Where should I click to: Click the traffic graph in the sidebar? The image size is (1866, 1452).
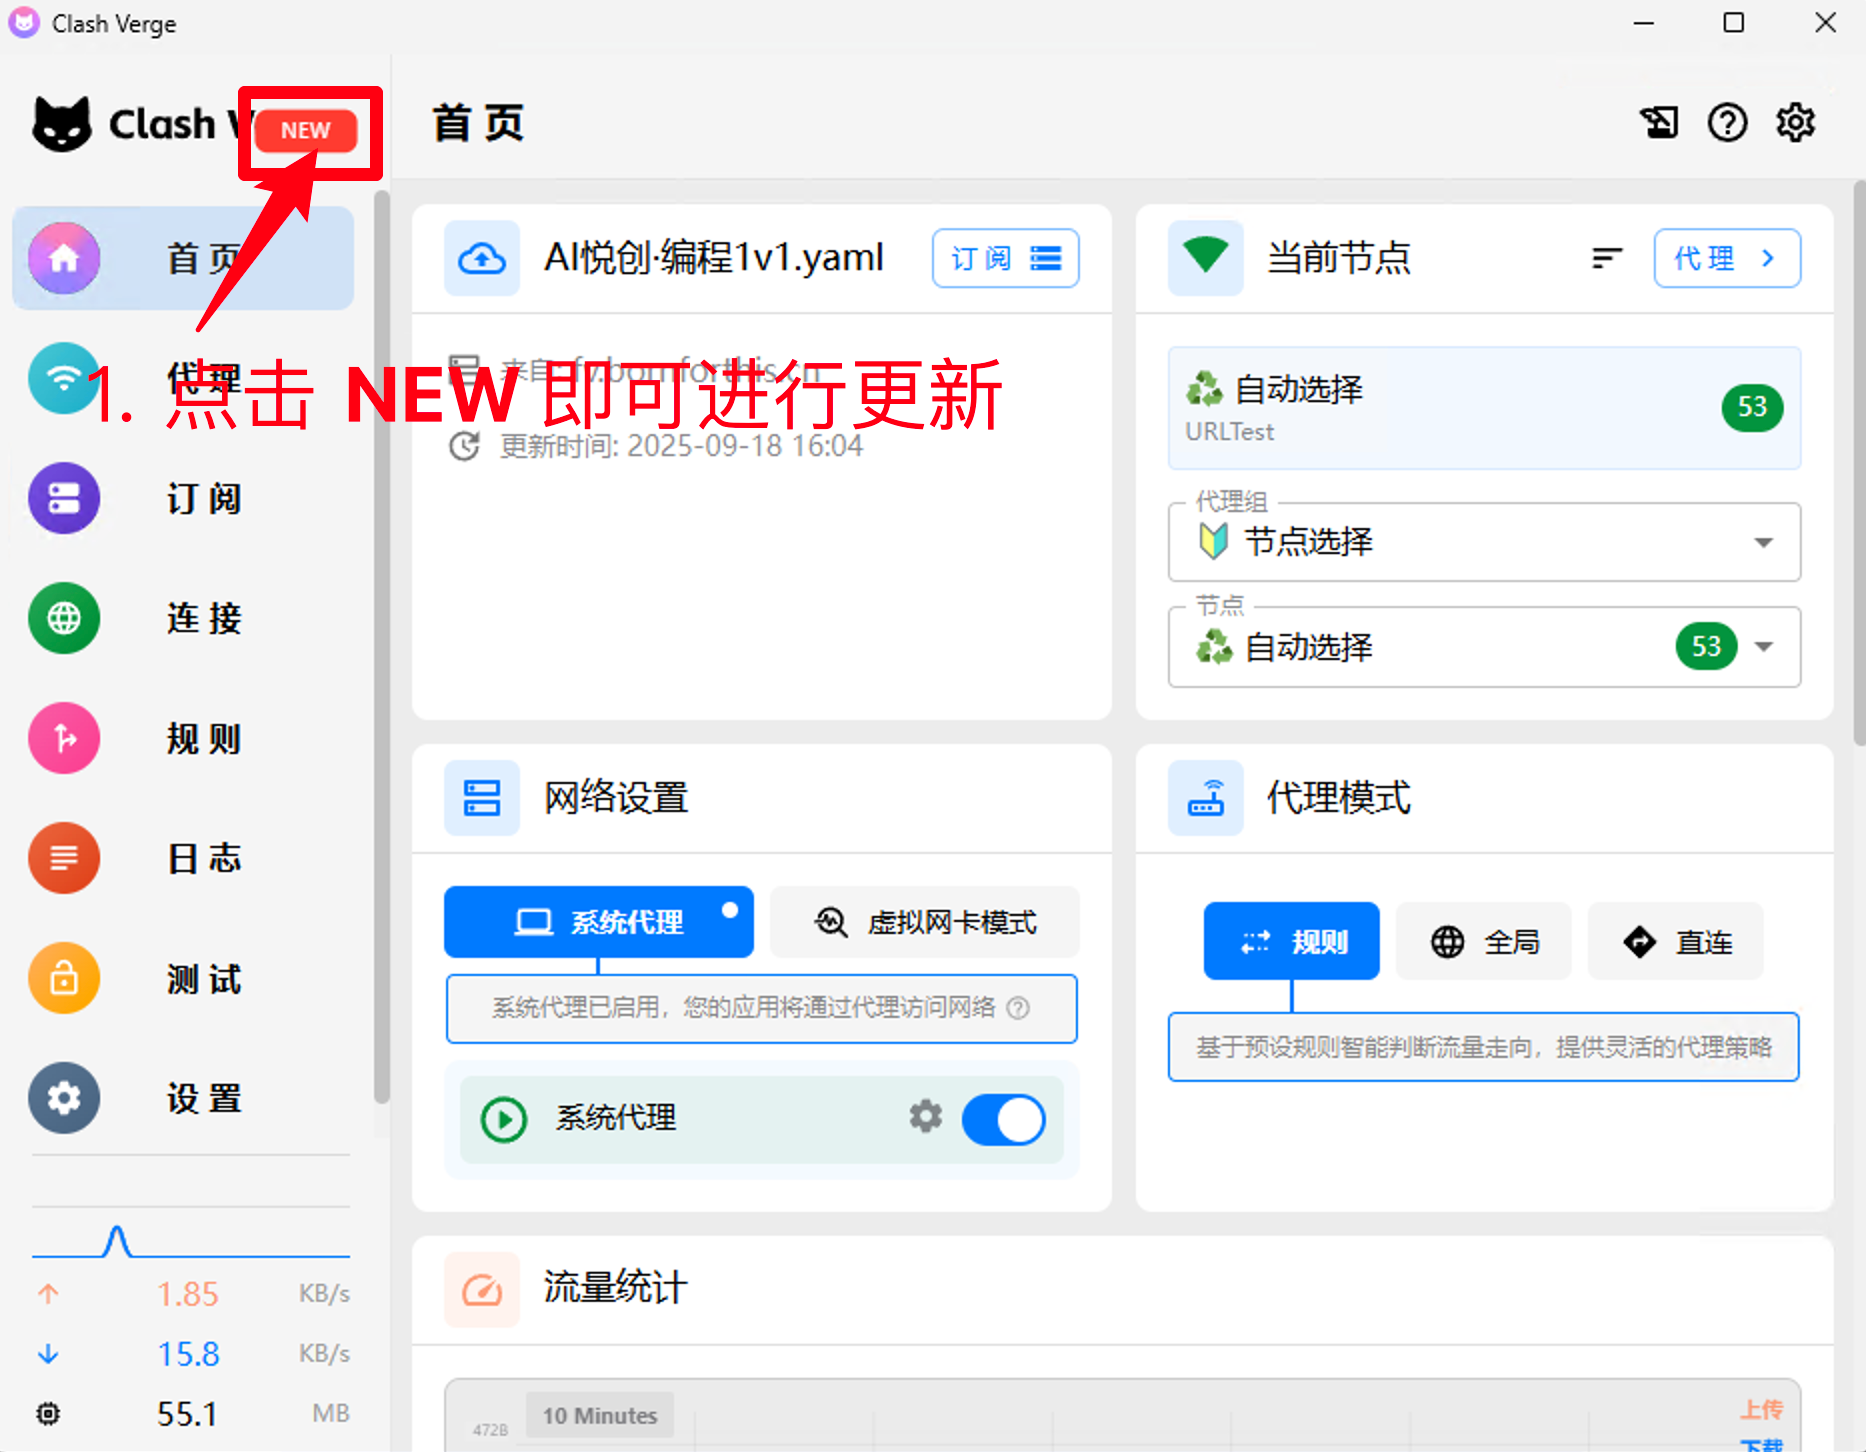191,1240
